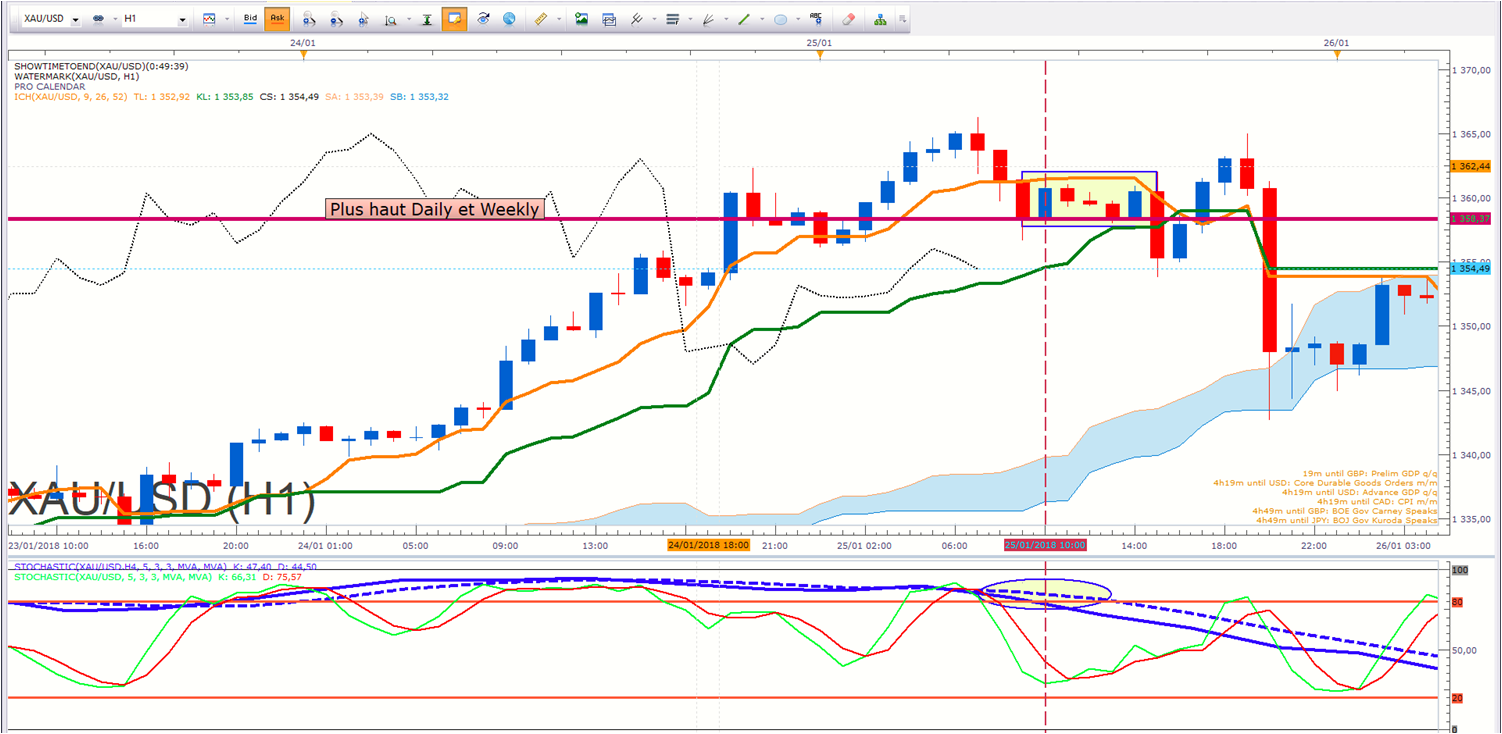Click the chart template window icon

pos(608,19)
